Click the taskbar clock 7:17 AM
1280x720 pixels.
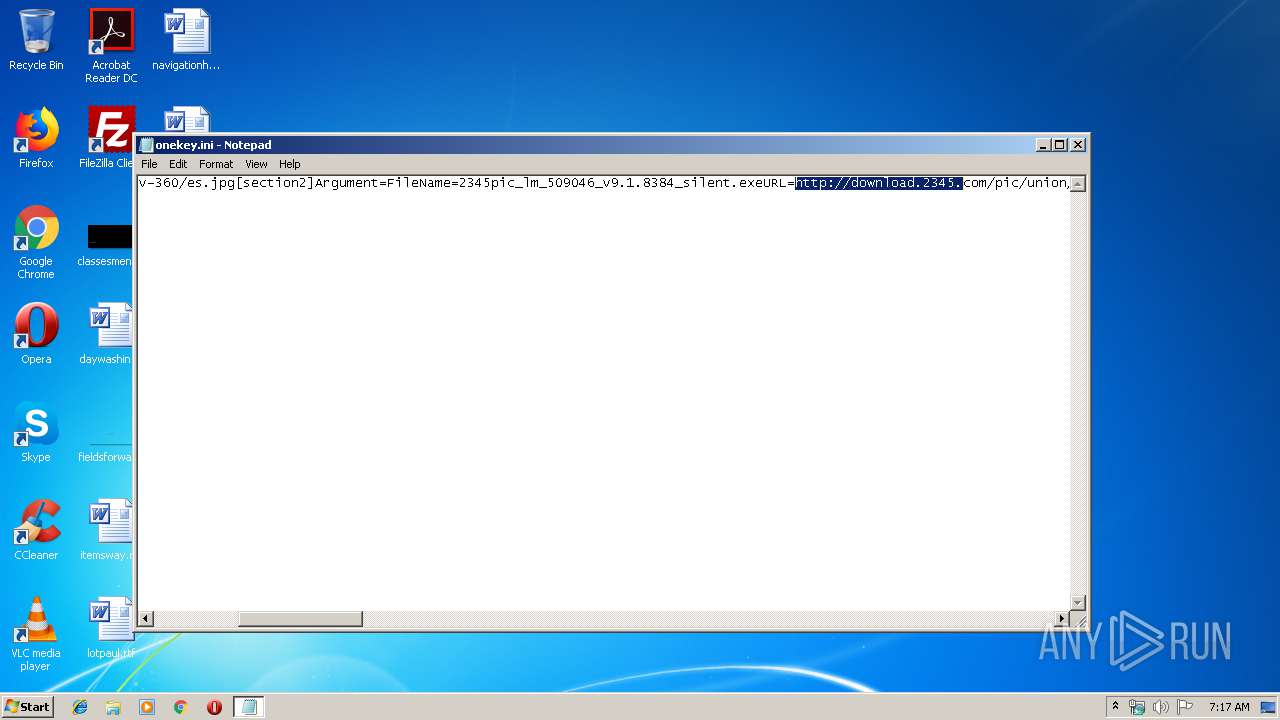1229,707
